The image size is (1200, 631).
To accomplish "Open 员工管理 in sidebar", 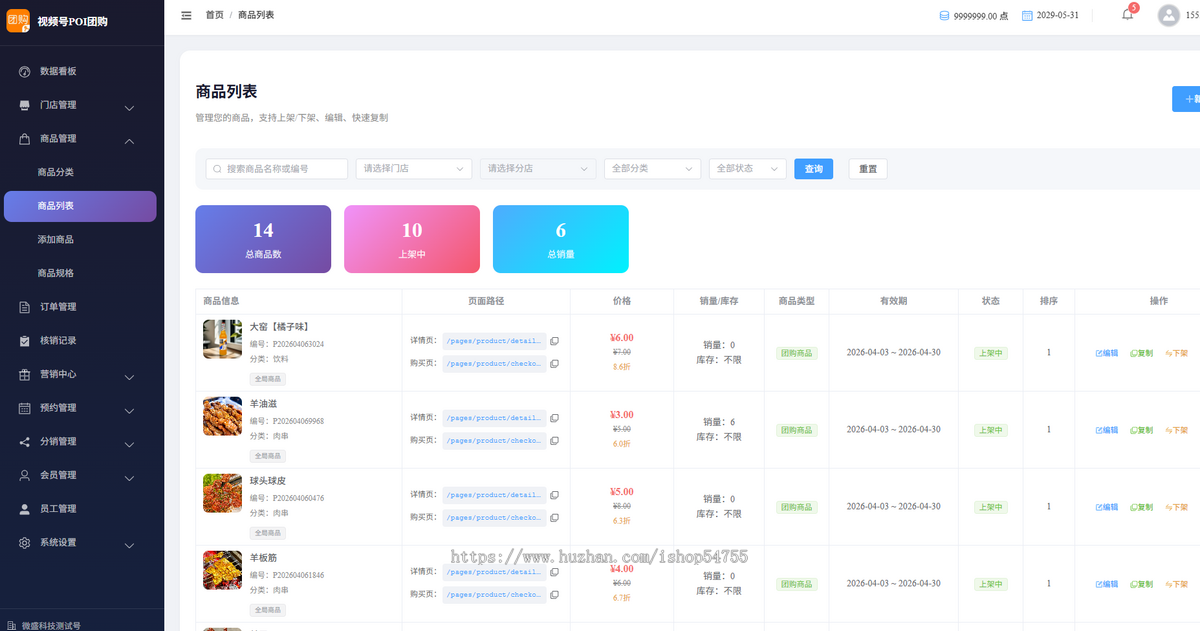I will coord(82,509).
